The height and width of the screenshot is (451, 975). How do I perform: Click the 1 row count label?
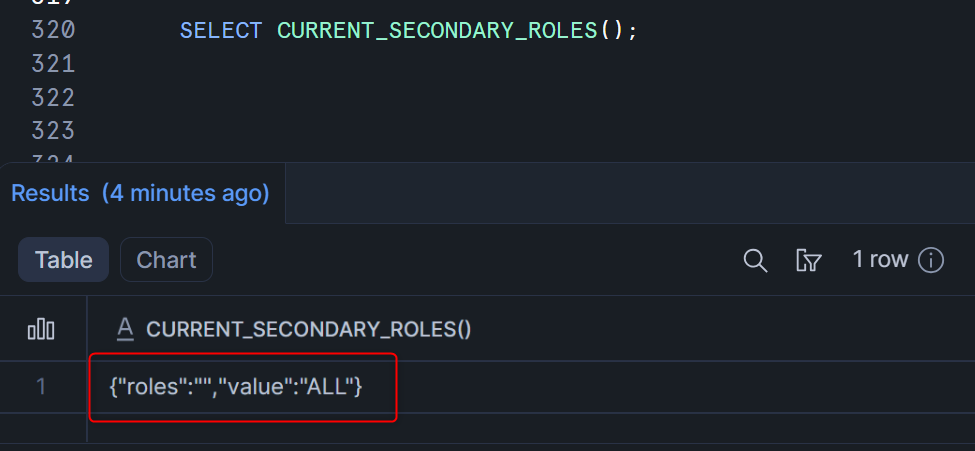click(x=879, y=260)
